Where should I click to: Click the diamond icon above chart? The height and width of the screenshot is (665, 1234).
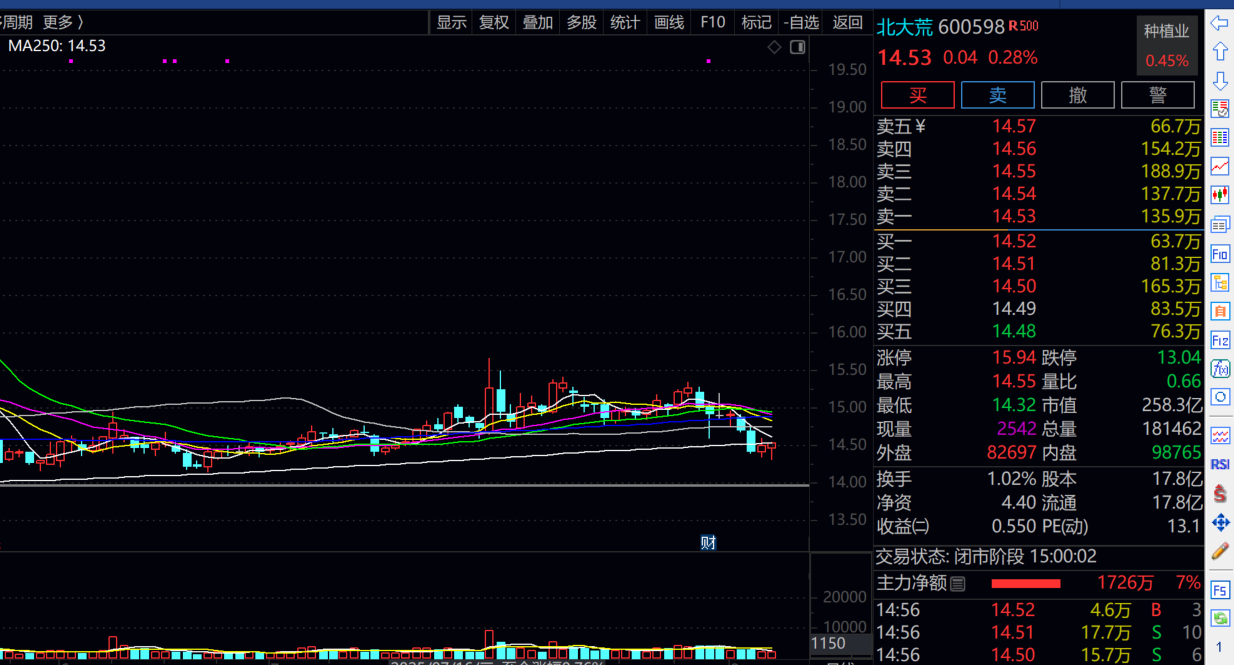coord(775,47)
